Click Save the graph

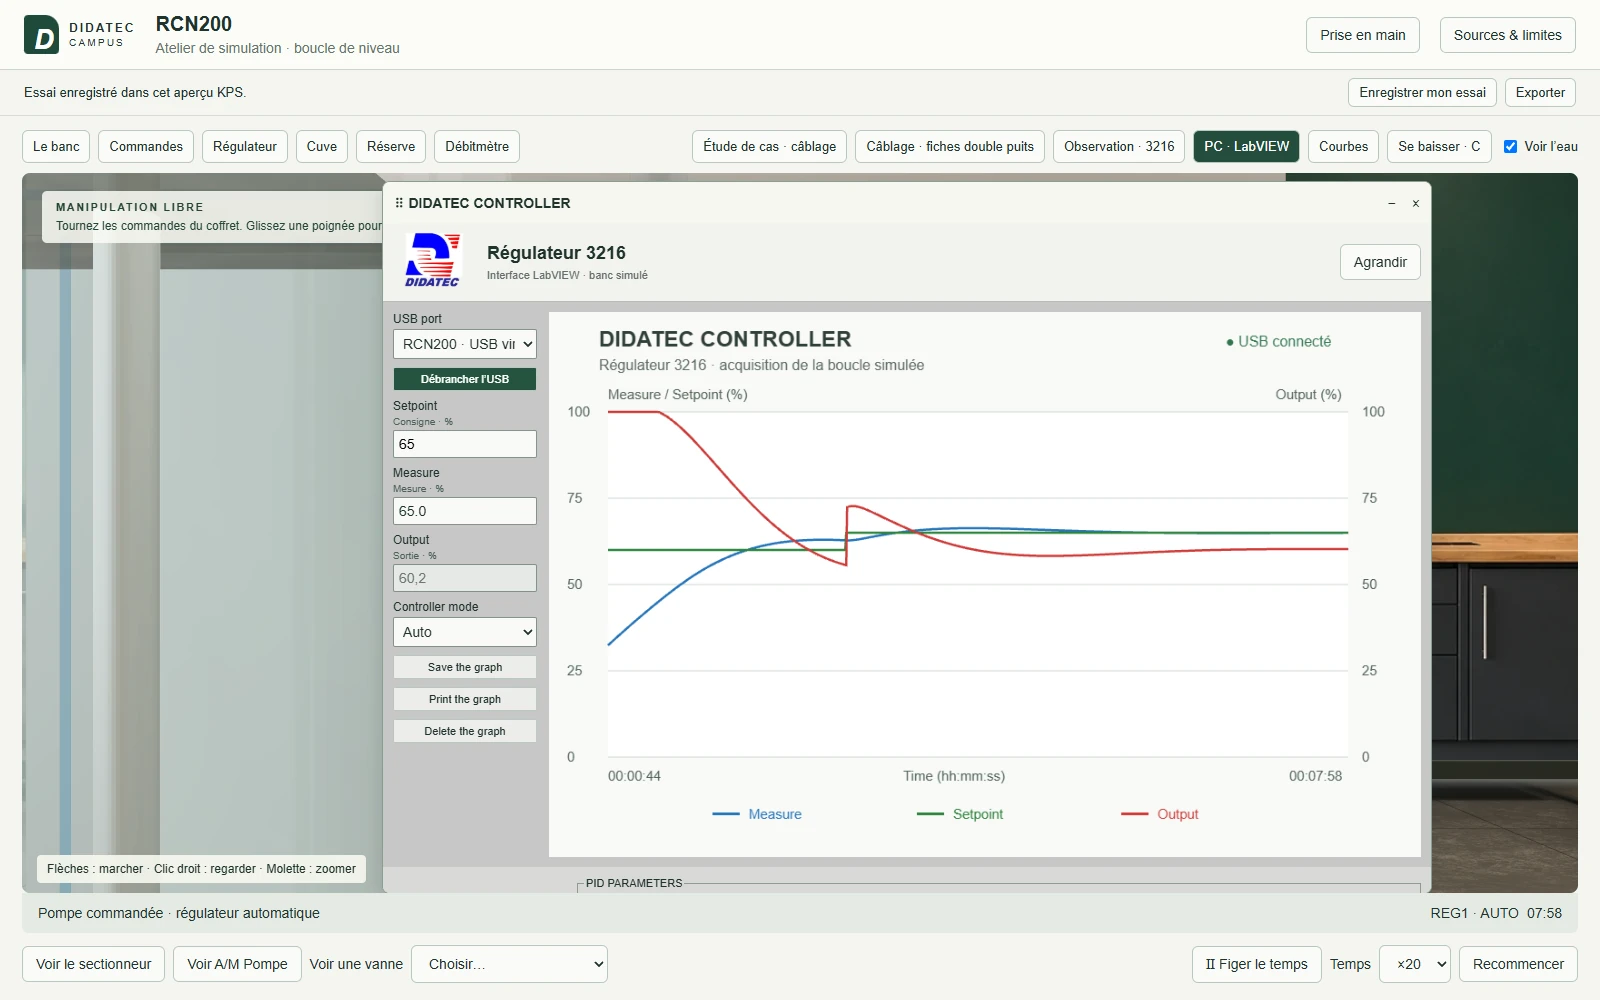tap(465, 667)
